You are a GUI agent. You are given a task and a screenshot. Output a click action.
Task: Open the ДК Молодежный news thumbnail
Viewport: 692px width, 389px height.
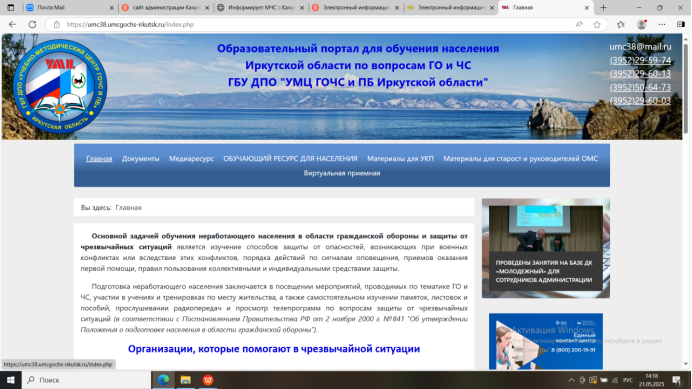tap(546, 248)
